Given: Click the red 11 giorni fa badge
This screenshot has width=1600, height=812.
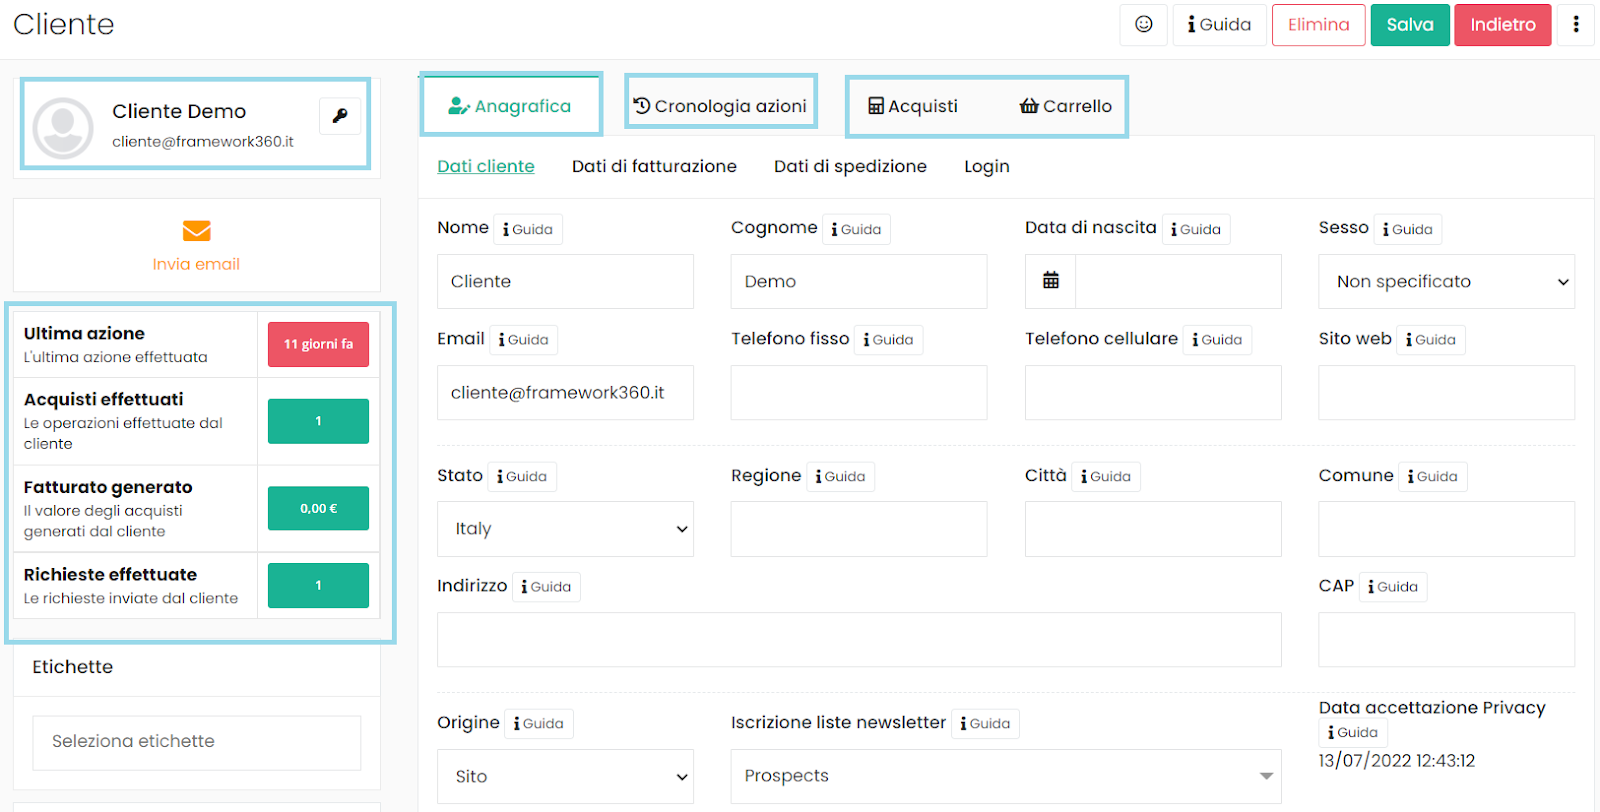Looking at the screenshot, I should pyautogui.click(x=318, y=344).
